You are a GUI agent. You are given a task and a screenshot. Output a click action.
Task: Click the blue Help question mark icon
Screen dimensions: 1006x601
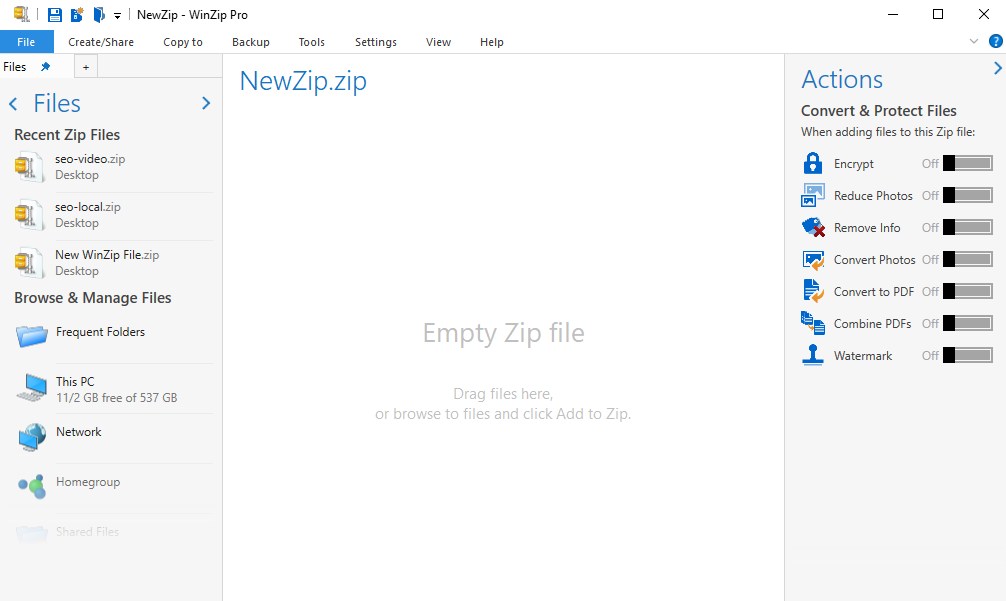(x=996, y=42)
